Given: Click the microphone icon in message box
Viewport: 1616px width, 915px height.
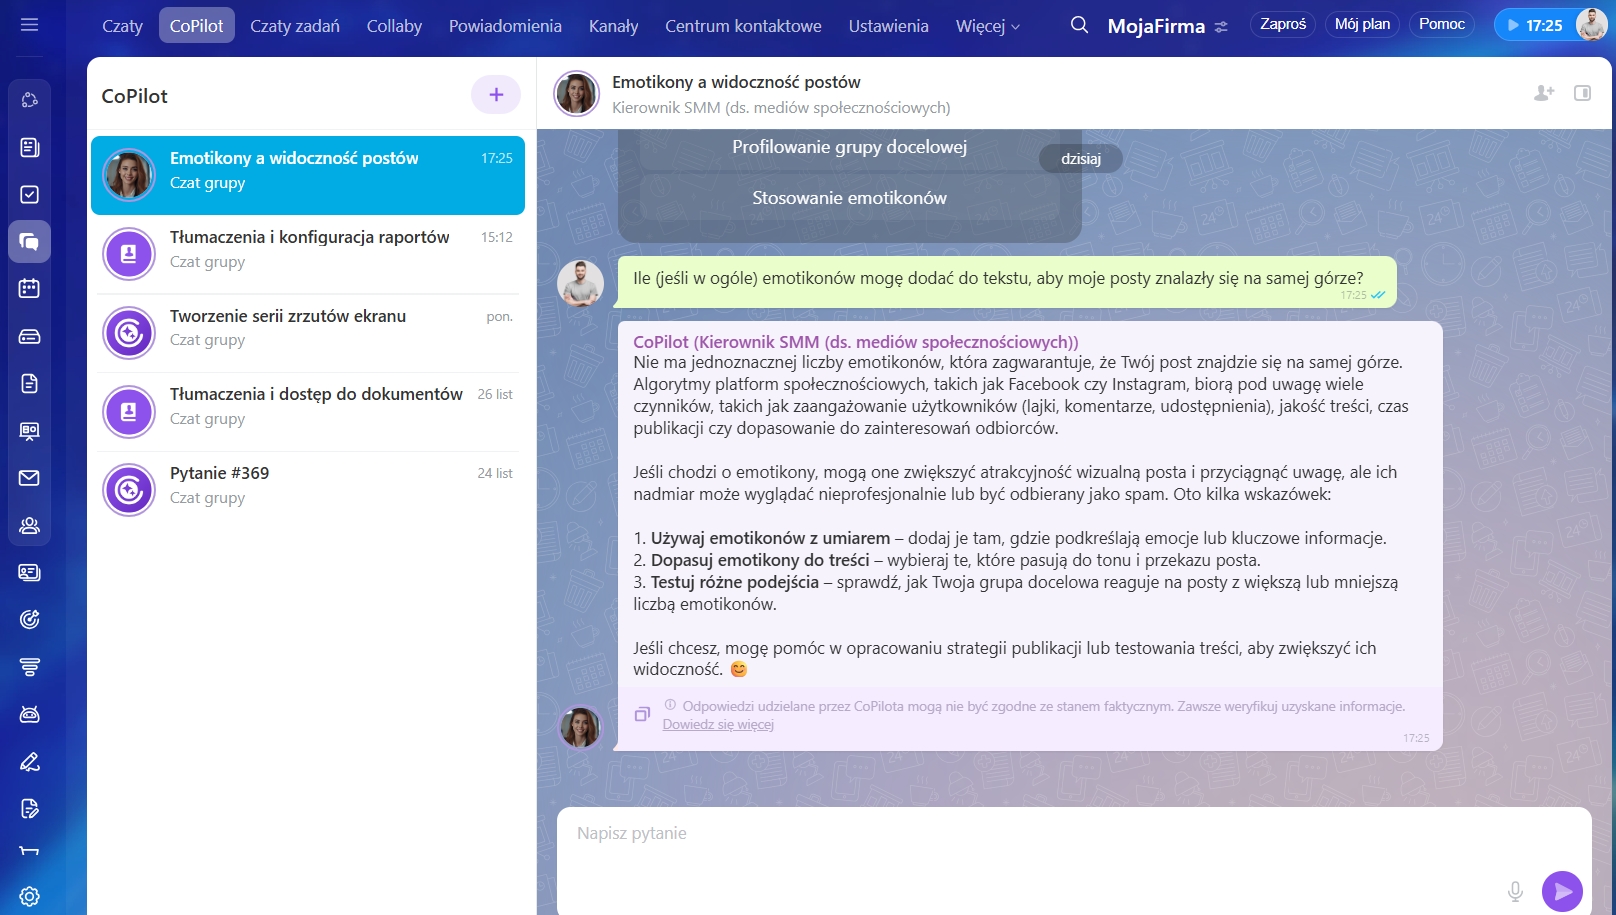Looking at the screenshot, I should [x=1515, y=890].
